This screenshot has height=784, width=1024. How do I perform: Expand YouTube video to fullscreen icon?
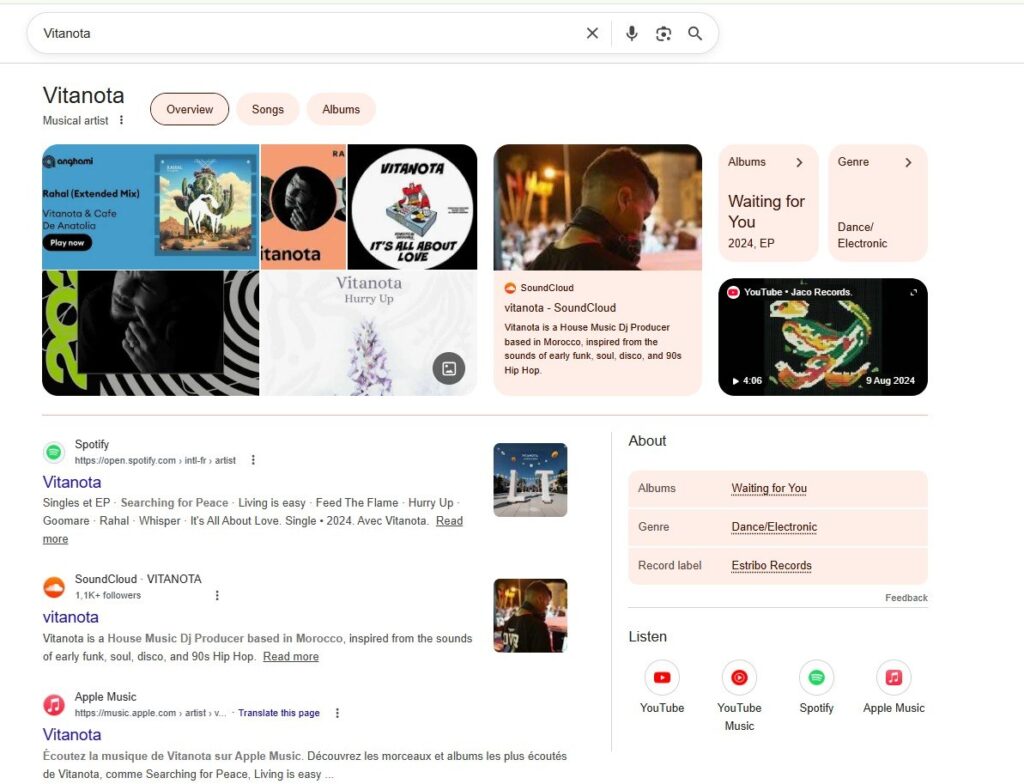point(913,292)
